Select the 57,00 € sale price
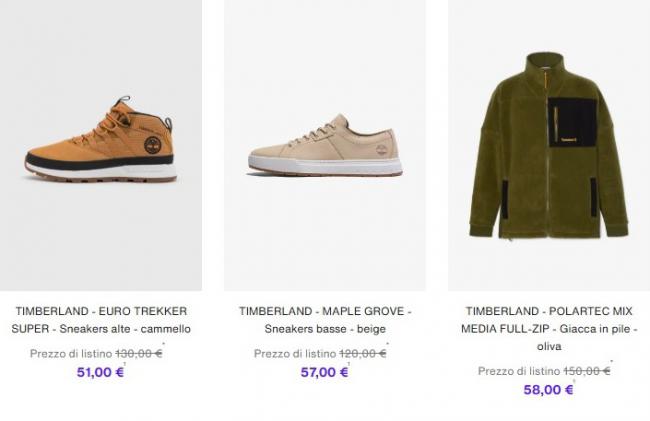This screenshot has height=421, width=650. 324,372
